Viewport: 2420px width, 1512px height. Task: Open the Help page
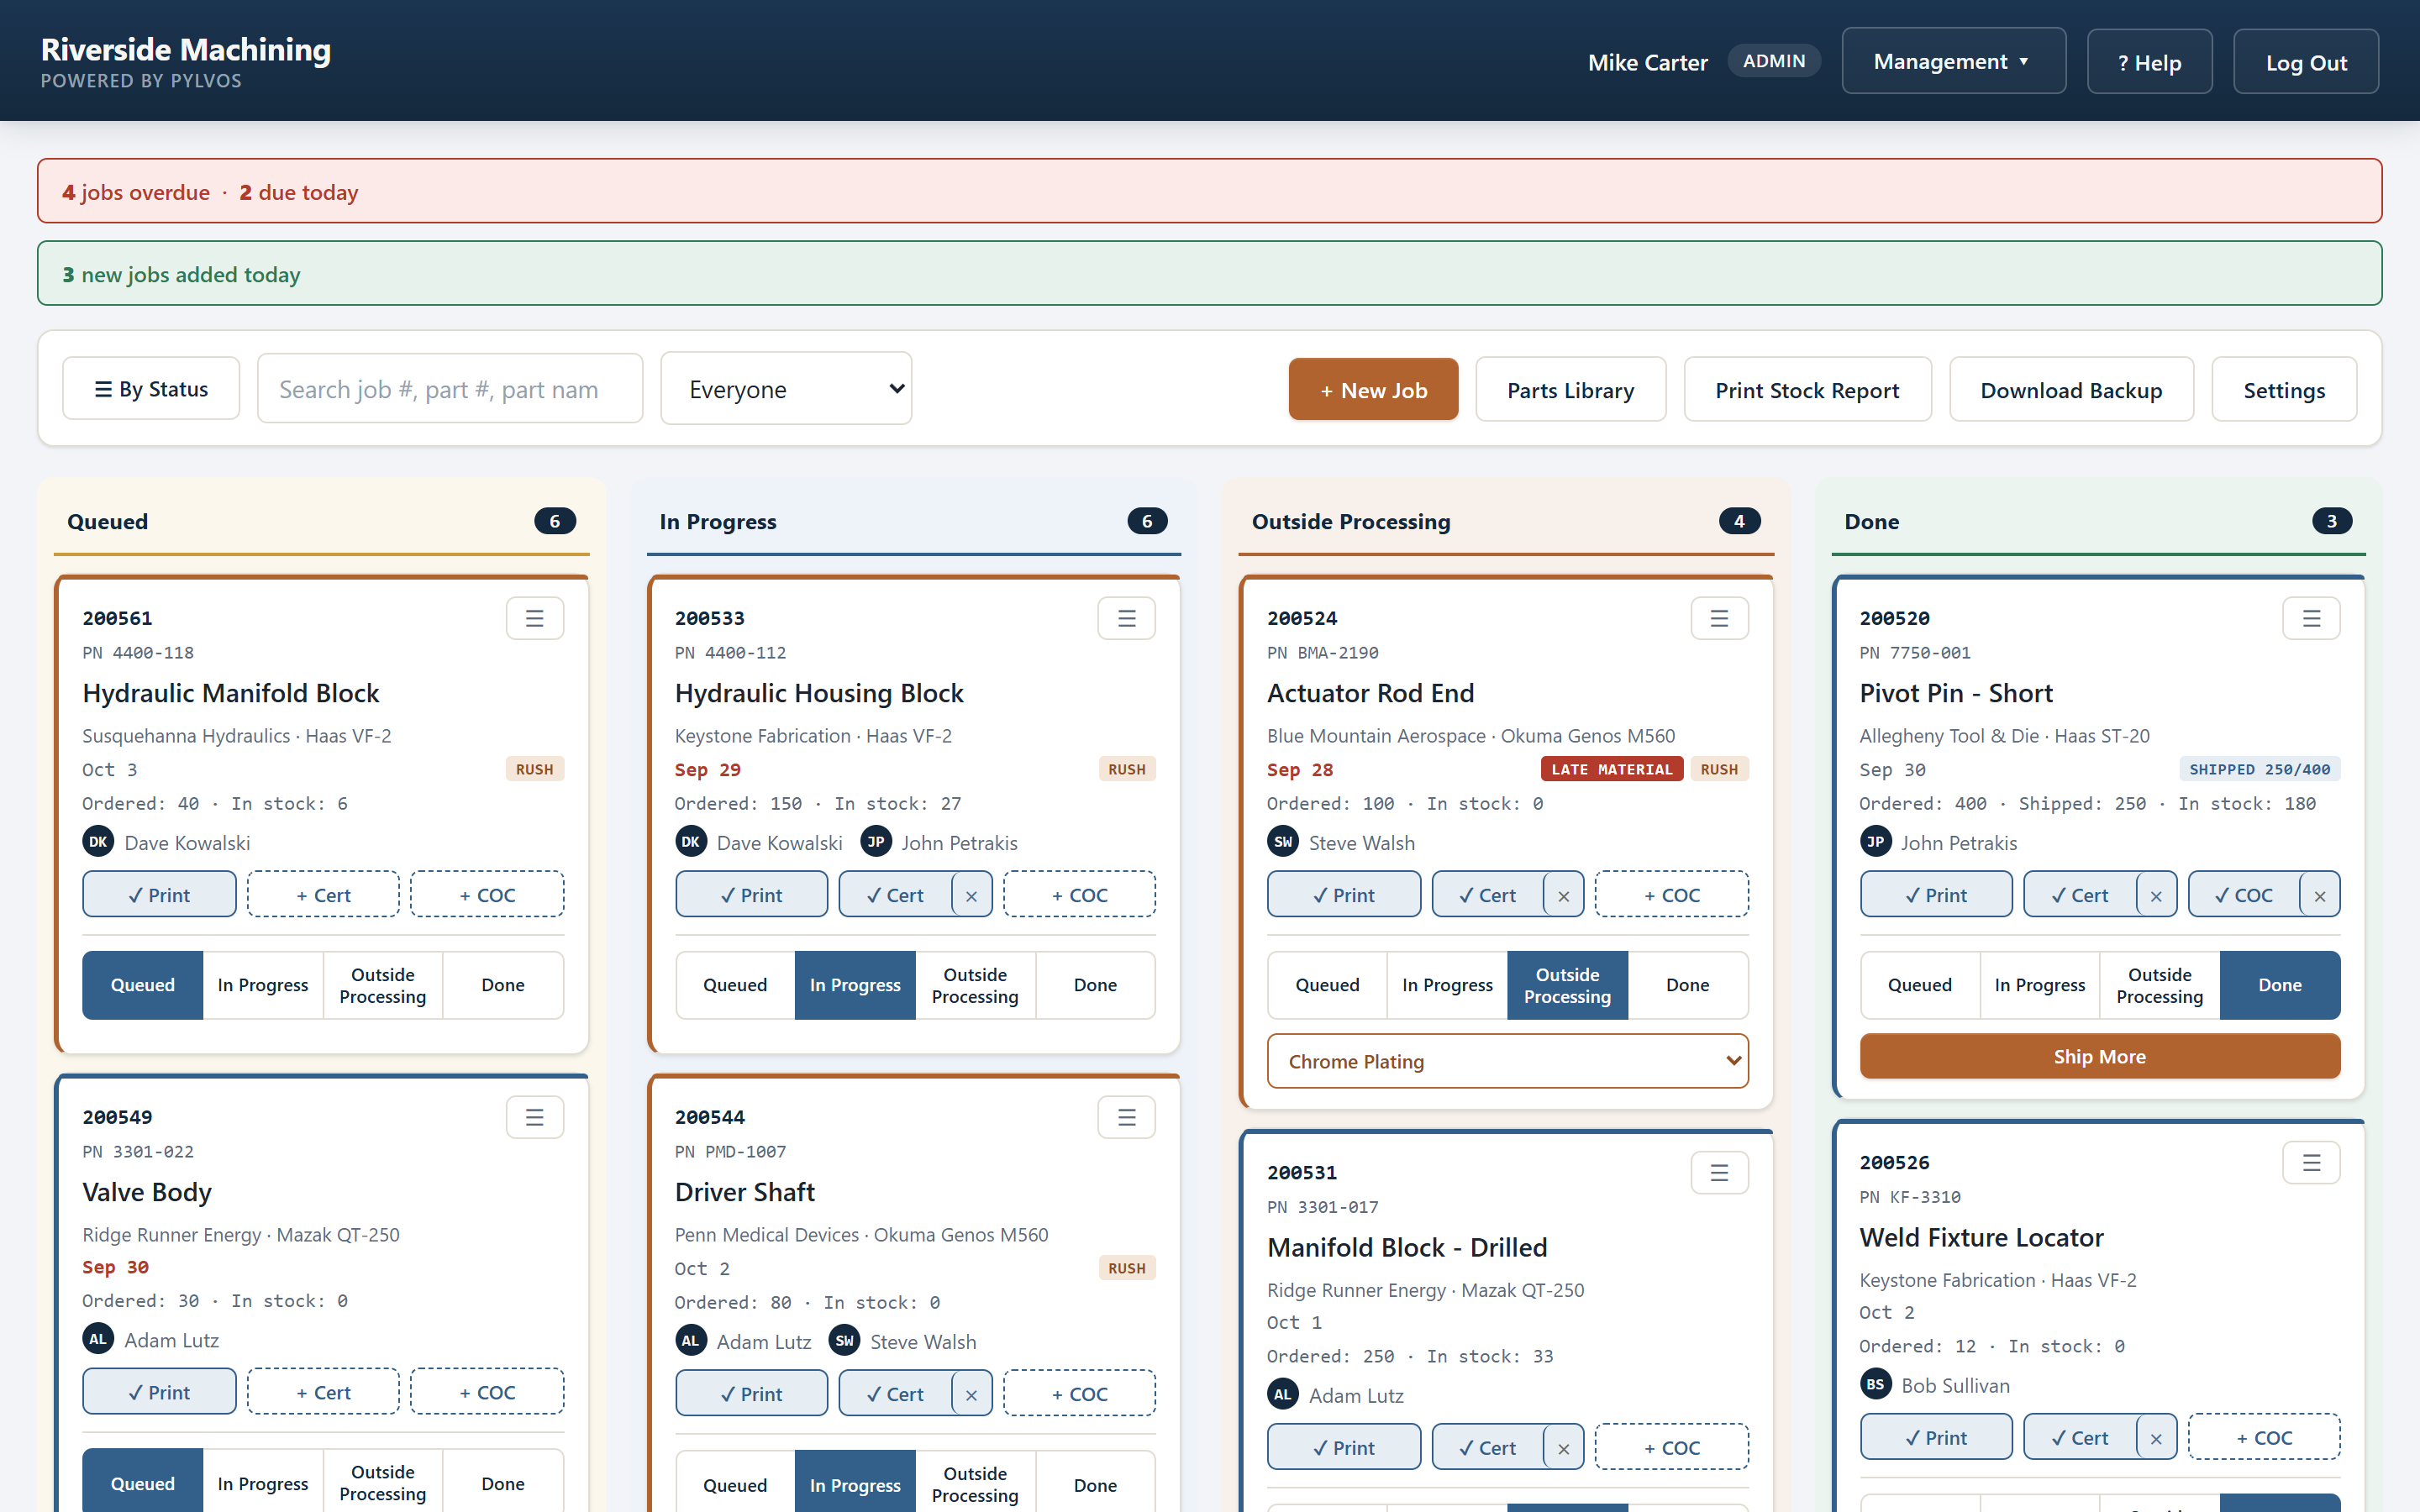(2149, 62)
